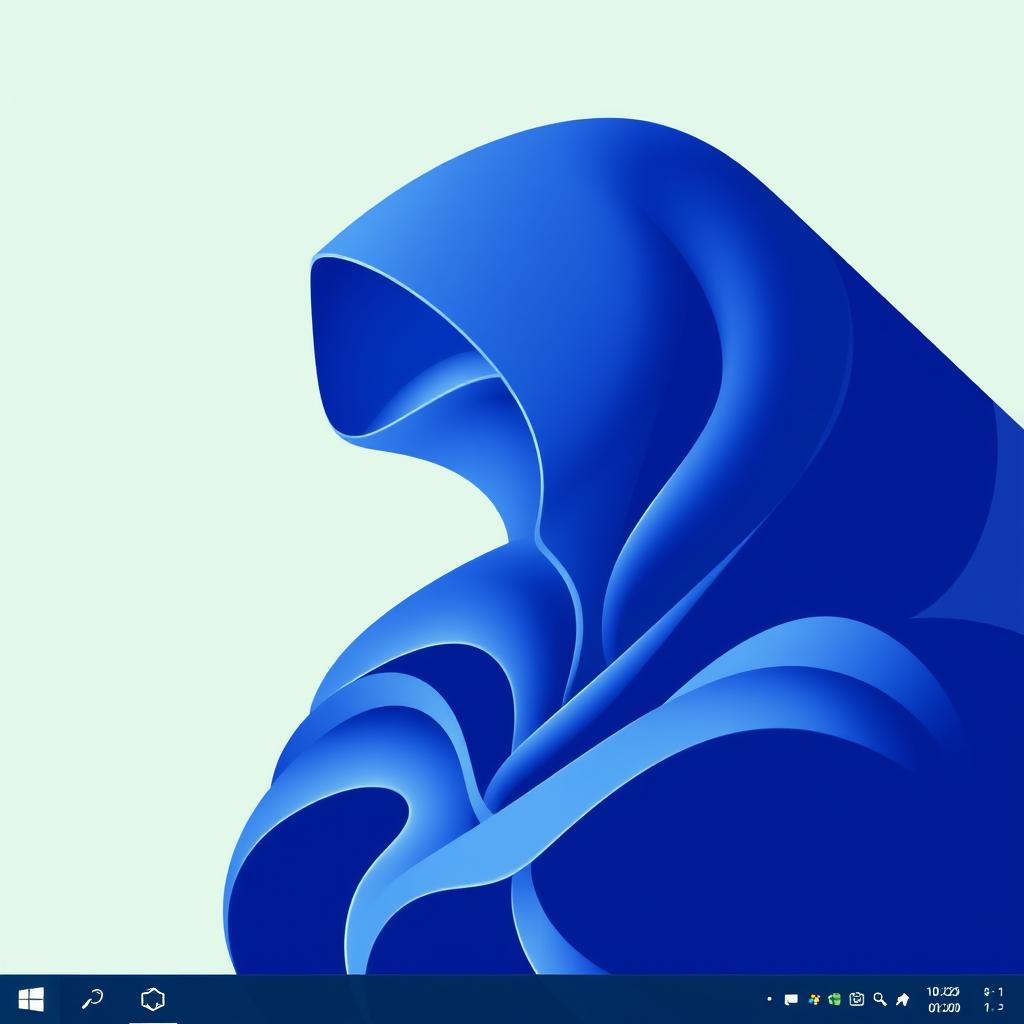Open the Windows Start menu
This screenshot has width=1024, height=1024.
31,999
